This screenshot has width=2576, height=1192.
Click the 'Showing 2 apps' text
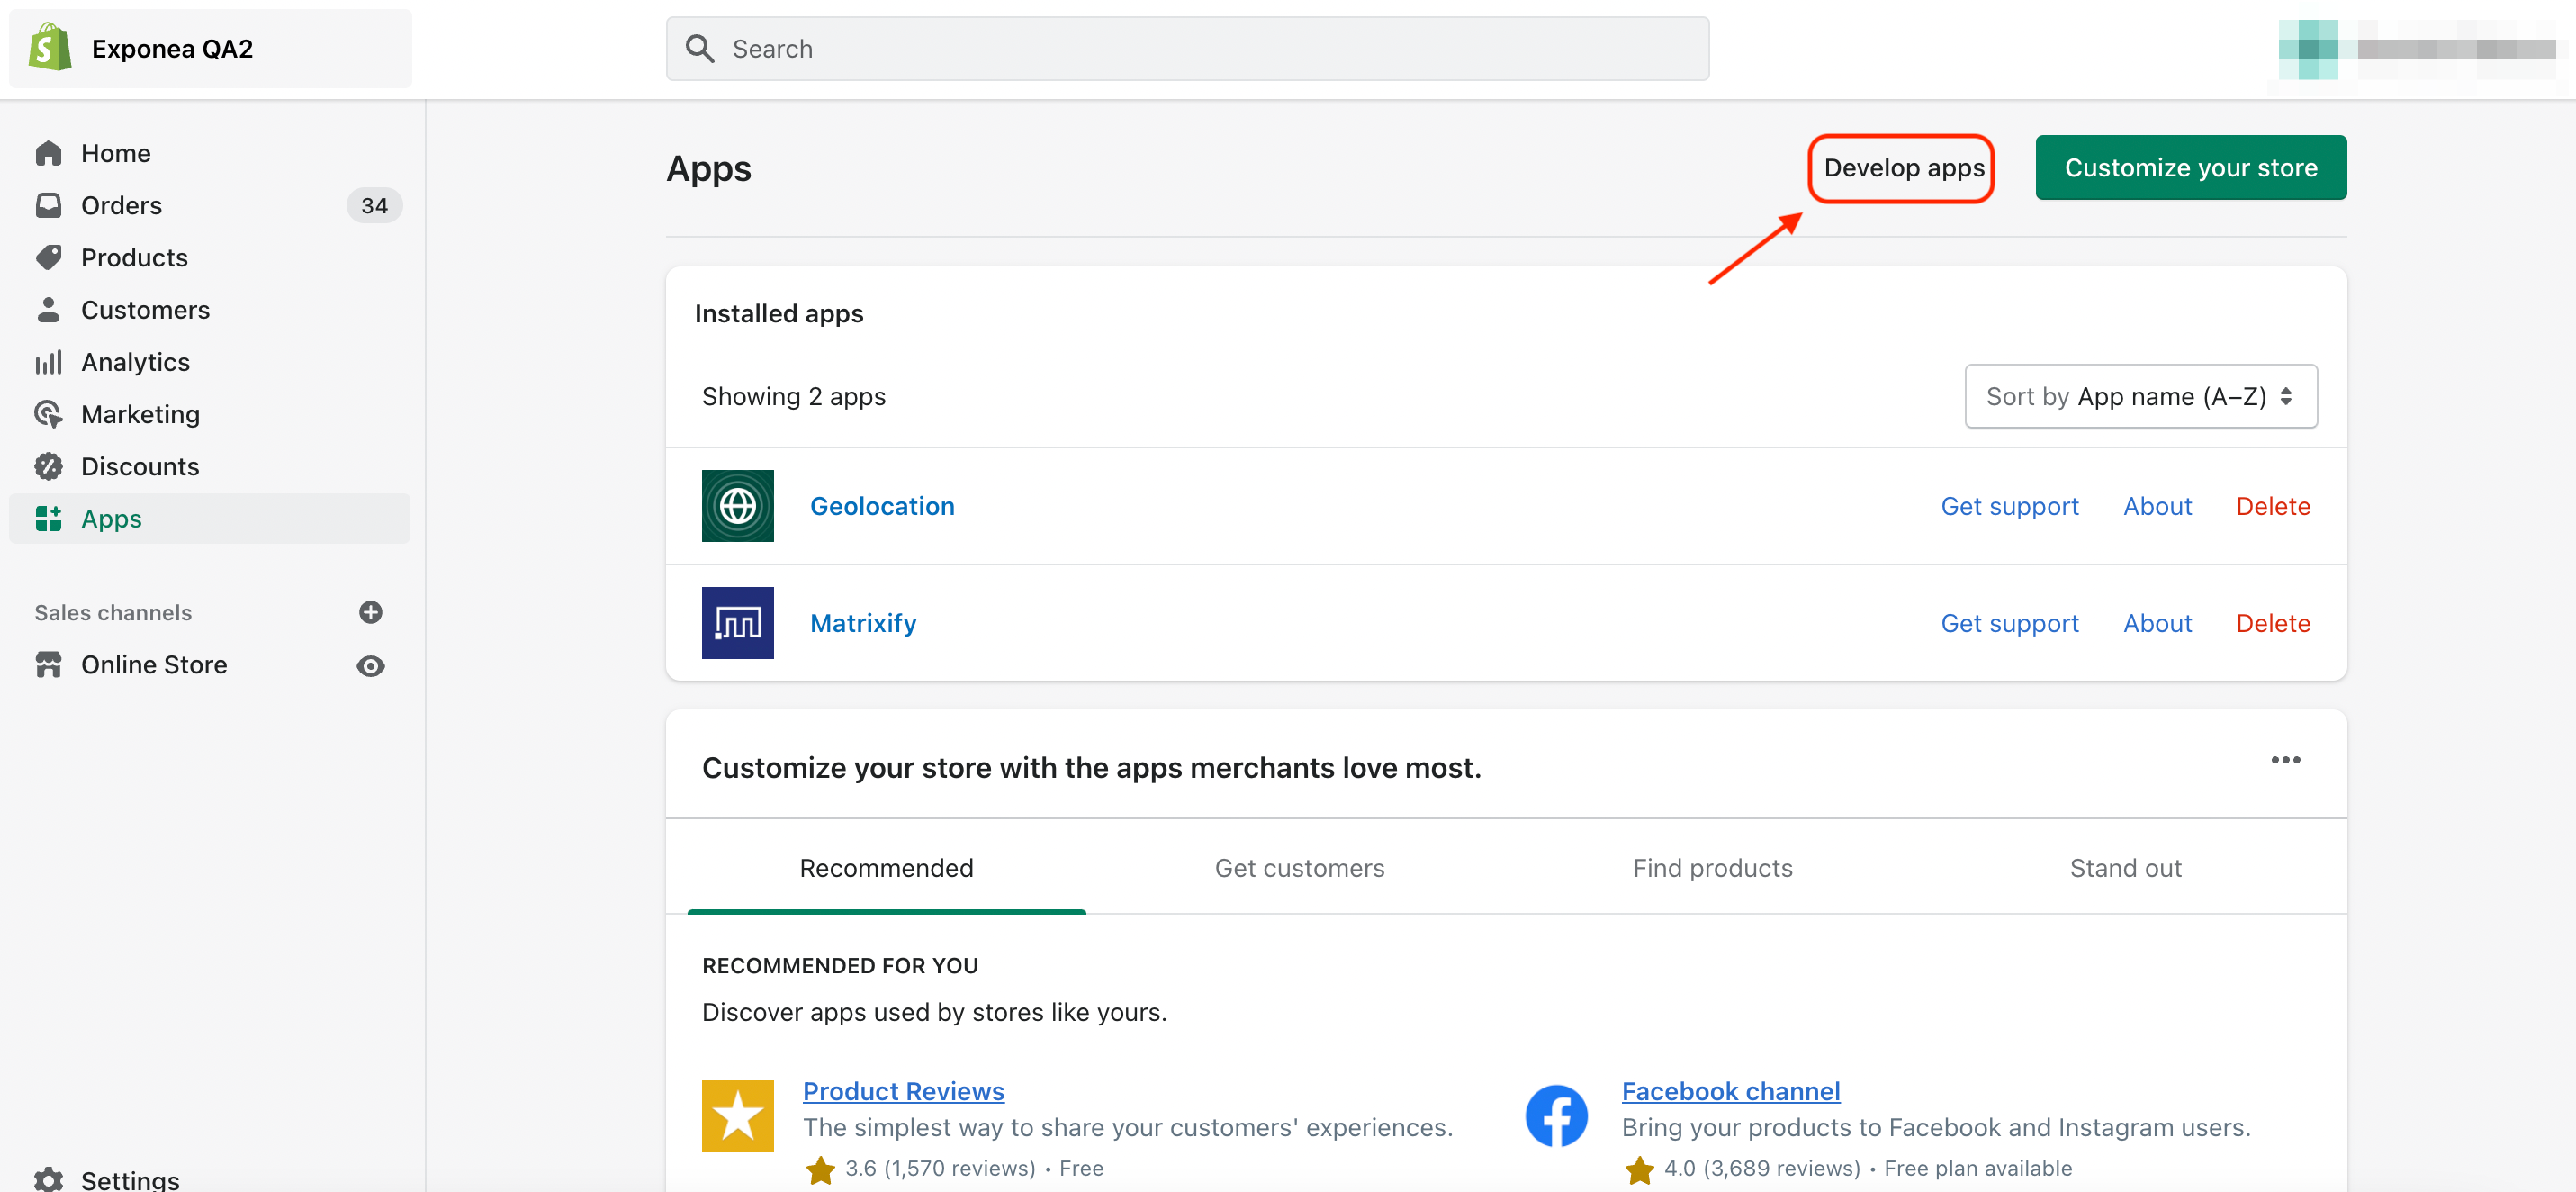pos(793,396)
